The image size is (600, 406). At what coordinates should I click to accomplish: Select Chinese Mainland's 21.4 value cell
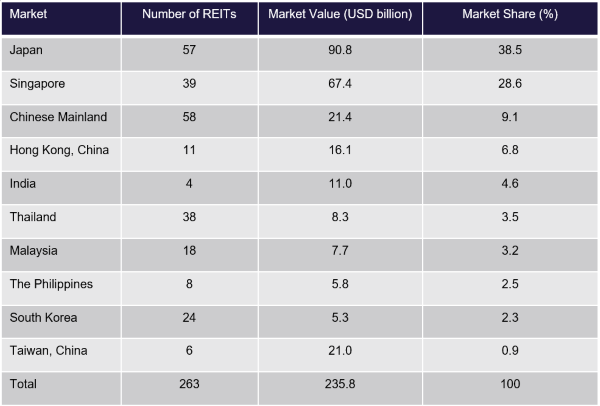(340, 117)
